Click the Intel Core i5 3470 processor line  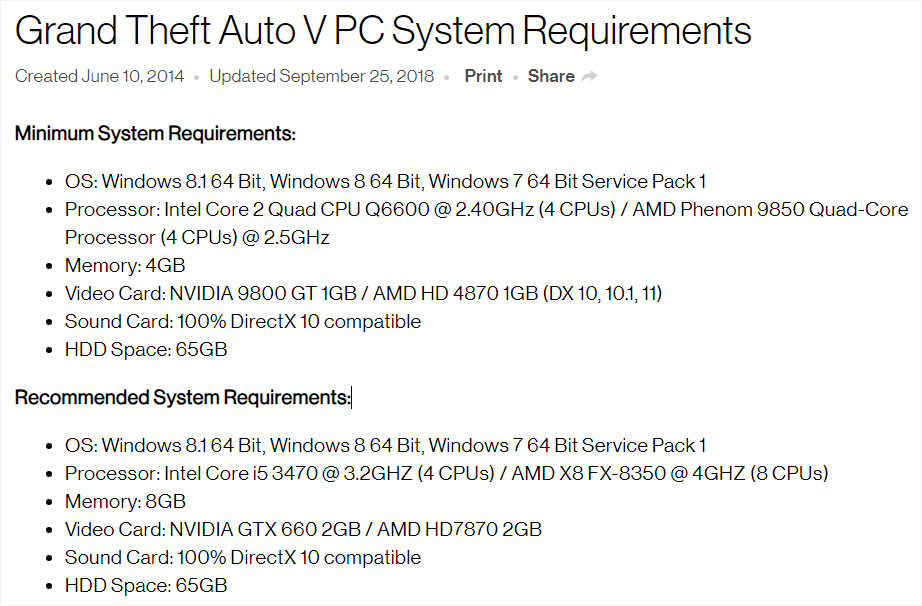(446, 473)
